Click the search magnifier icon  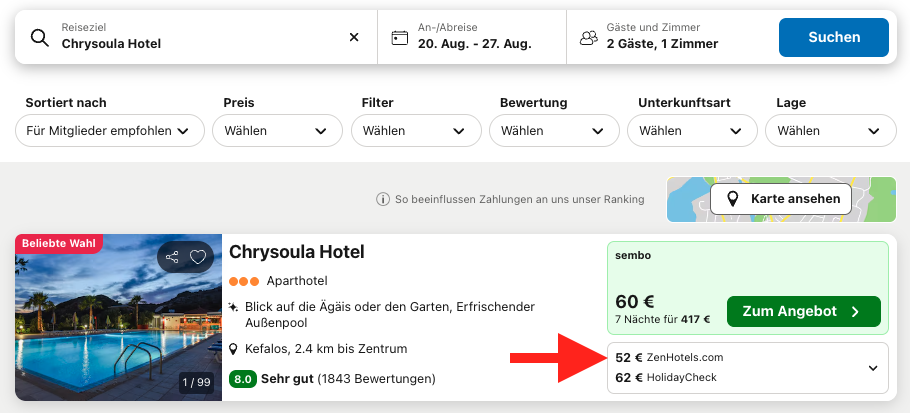[39, 38]
